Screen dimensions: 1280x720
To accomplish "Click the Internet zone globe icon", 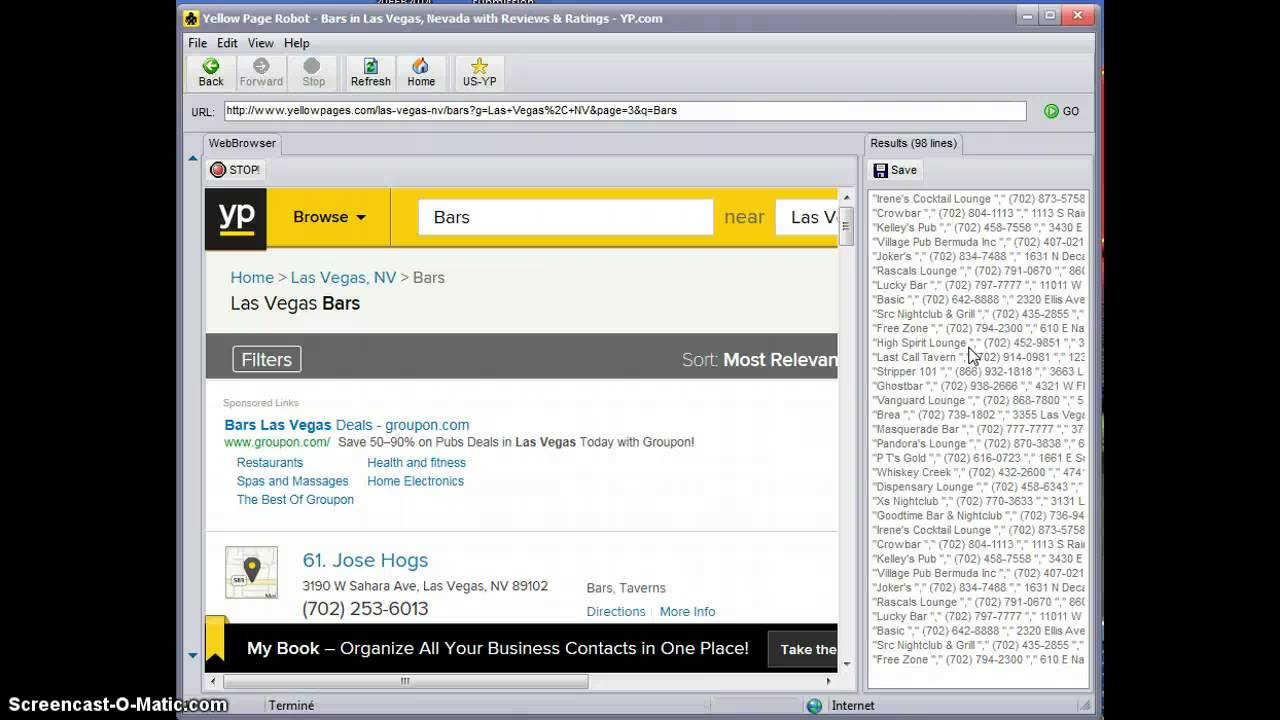I will point(814,706).
